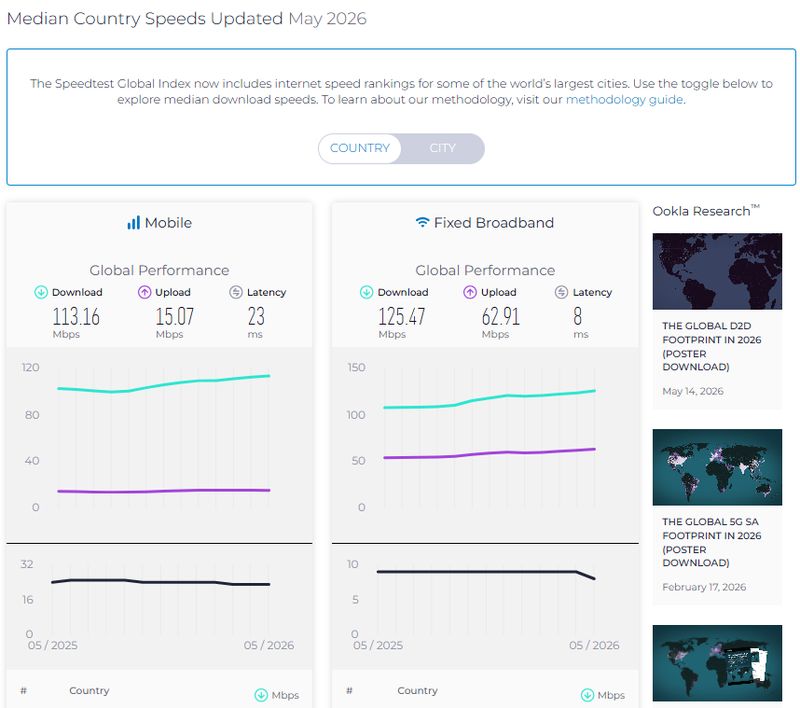Click the Mobile teal download trend line
The height and width of the screenshot is (708, 800).
[x=164, y=385]
